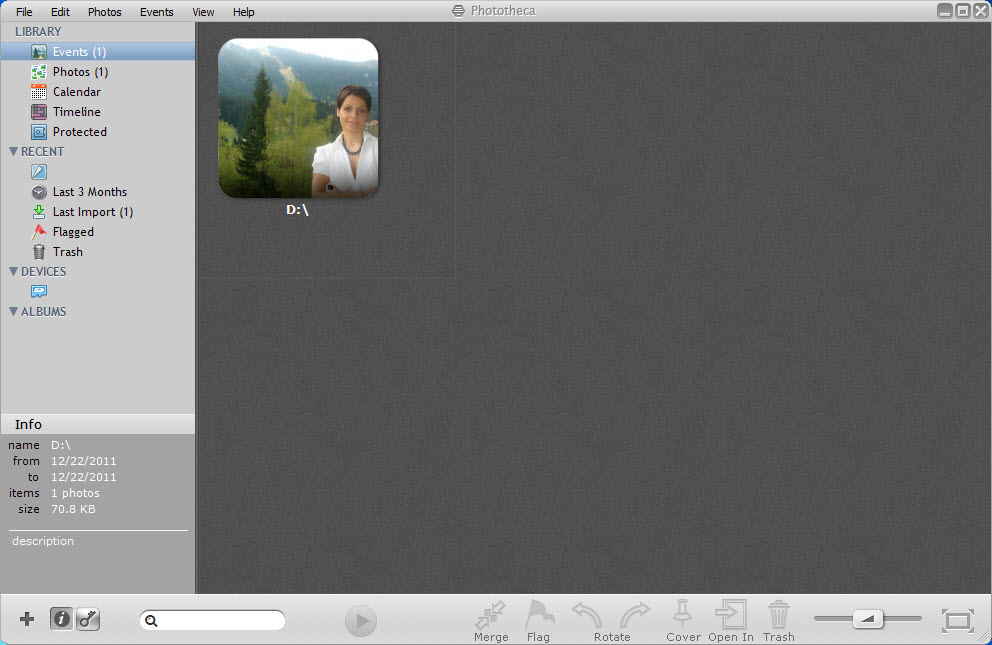Click the from date 12/22/2011
Viewport: 992px width, 645px height.
84,461
